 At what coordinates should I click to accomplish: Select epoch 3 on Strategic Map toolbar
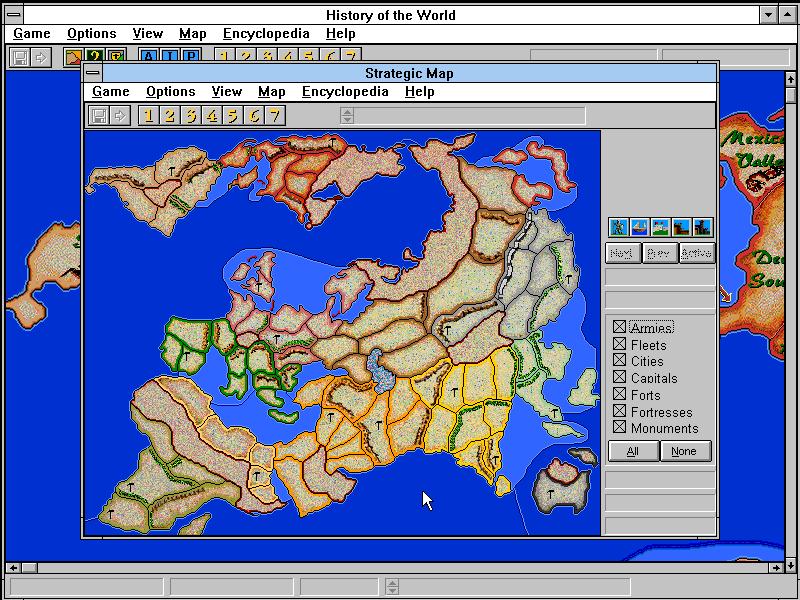coord(191,116)
